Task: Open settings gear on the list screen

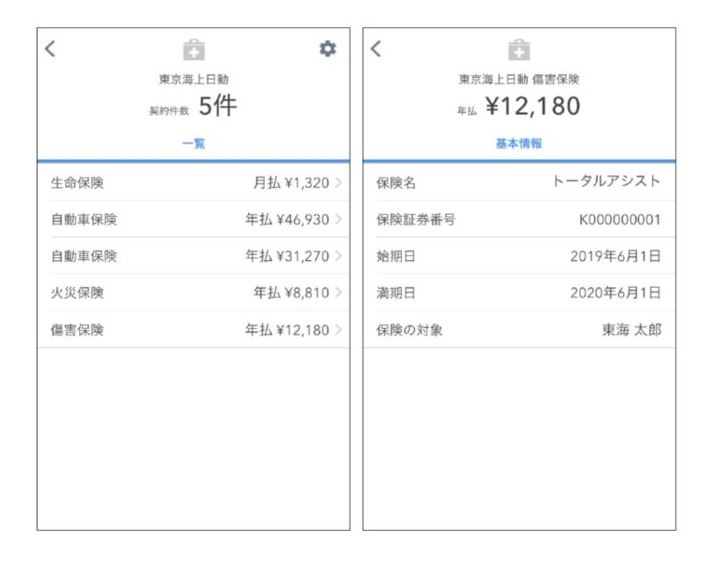Action: (x=328, y=49)
